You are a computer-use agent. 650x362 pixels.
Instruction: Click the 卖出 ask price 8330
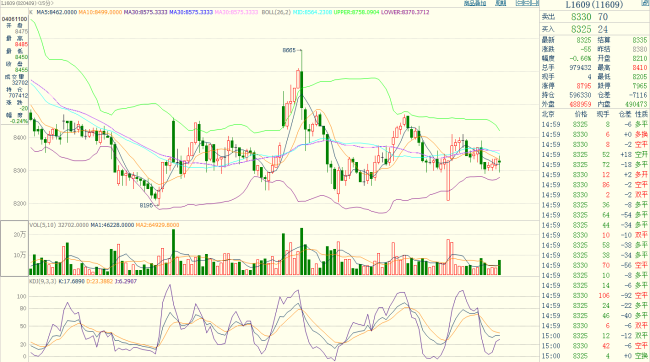[x=581, y=17]
